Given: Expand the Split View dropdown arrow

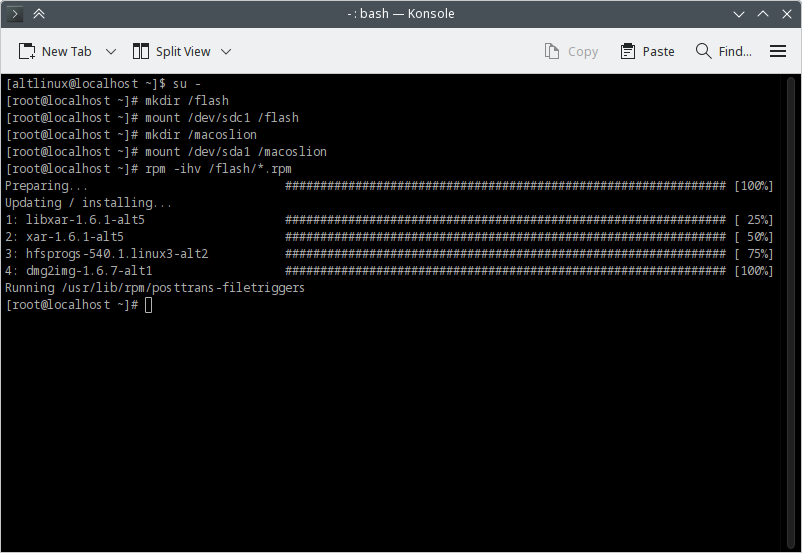Looking at the screenshot, I should pos(226,52).
